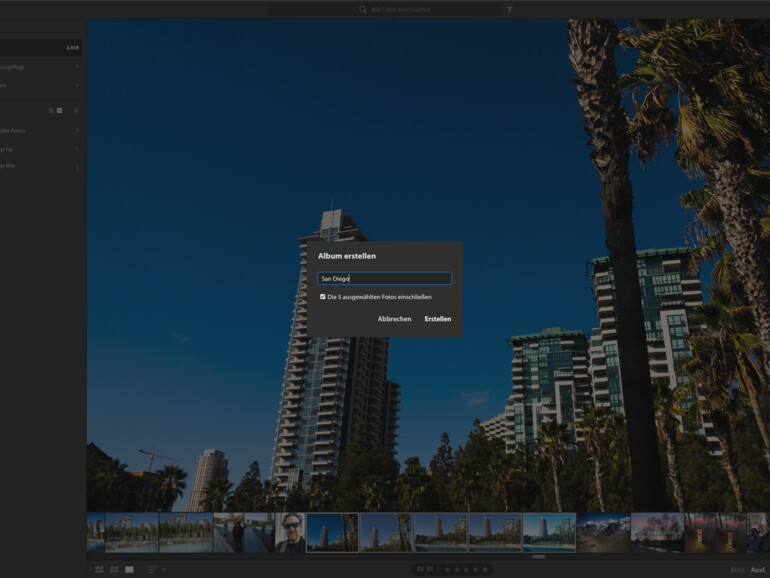
Task: Set rating to two stars
Action: (x=457, y=569)
